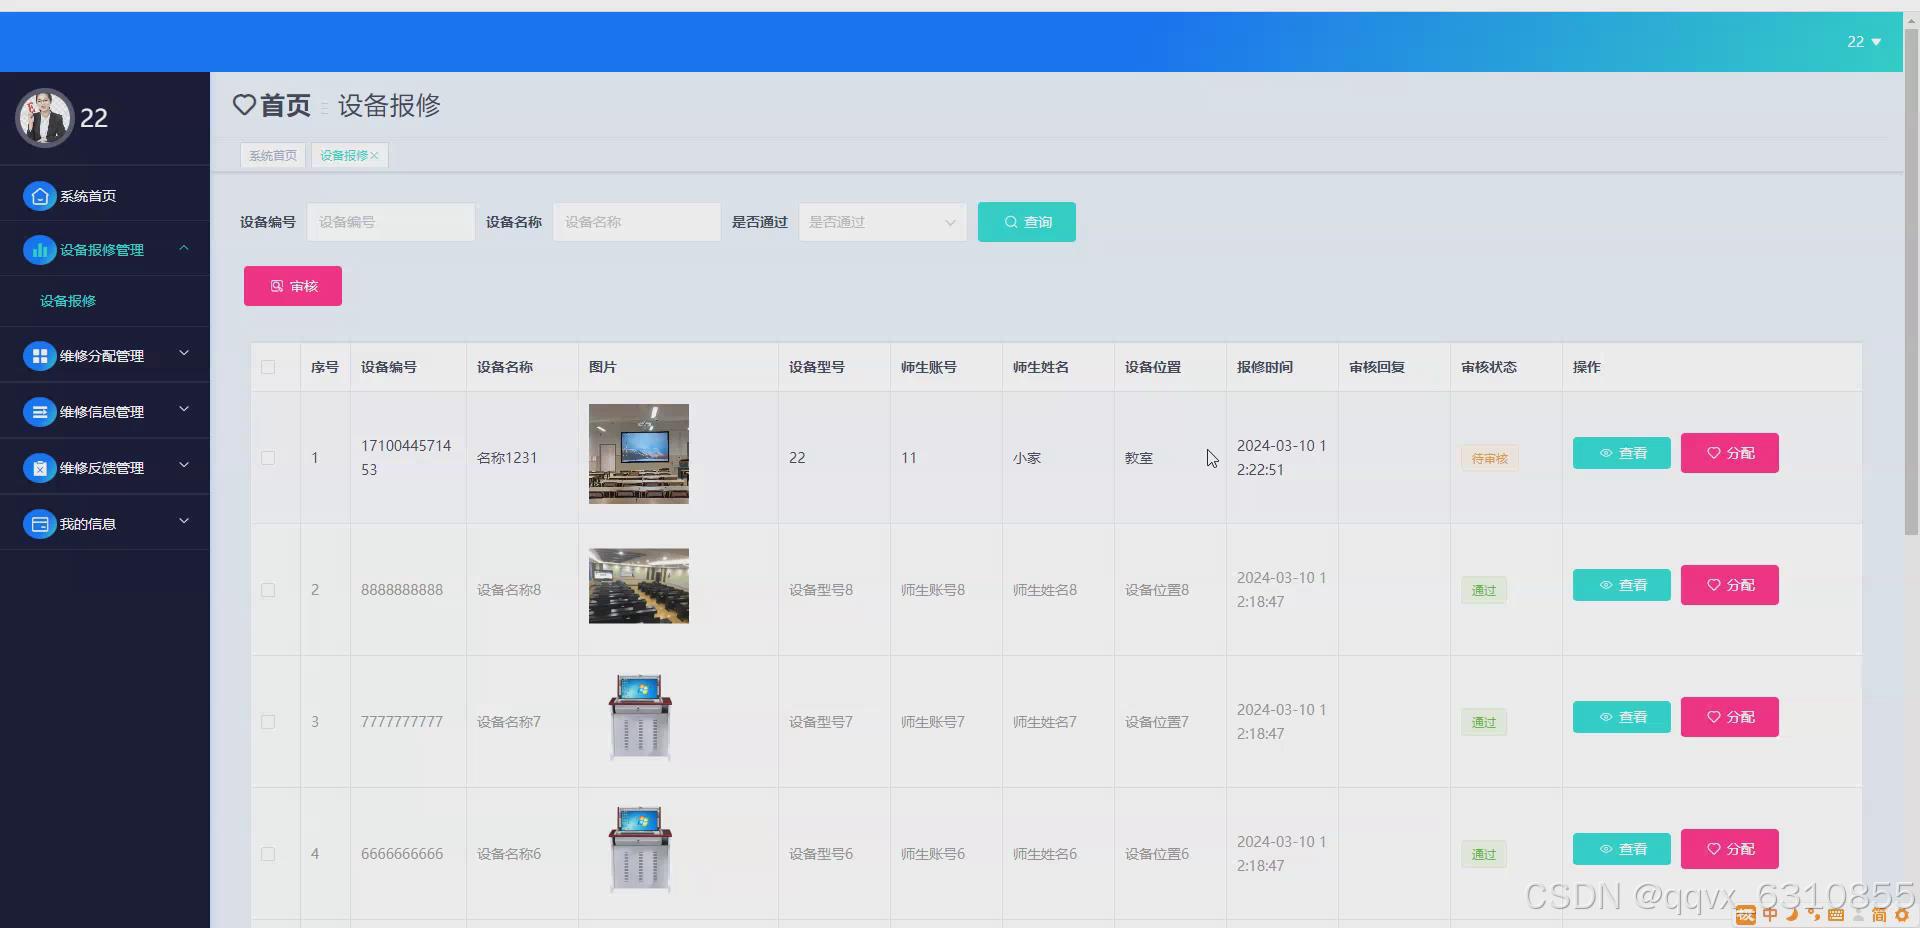Open the 22 user menu dropdown at top right
Screen dimensions: 1920x928
[1864, 42]
